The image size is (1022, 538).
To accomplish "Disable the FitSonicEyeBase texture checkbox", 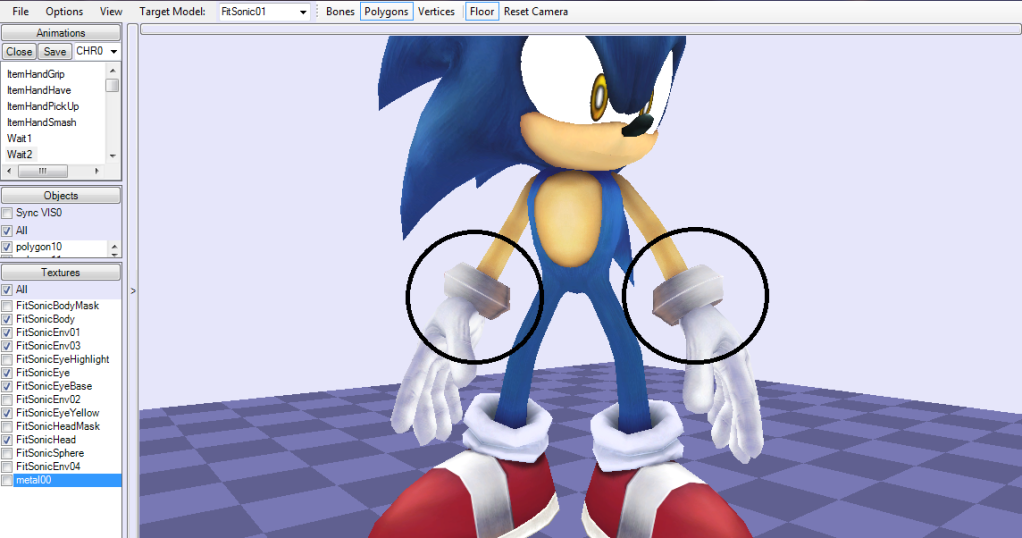I will 7,386.
